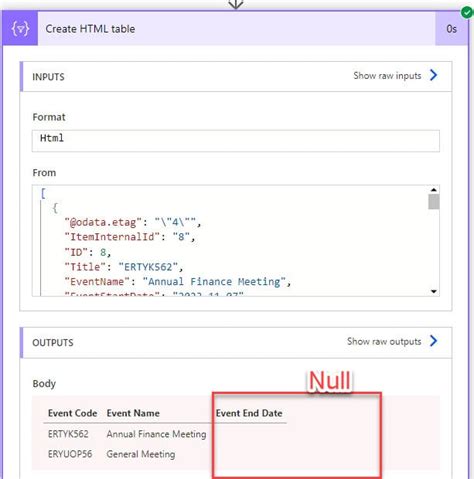Viewport: 474px width, 479px height.
Task: Open the Create HTML table header
Action: coord(236,29)
